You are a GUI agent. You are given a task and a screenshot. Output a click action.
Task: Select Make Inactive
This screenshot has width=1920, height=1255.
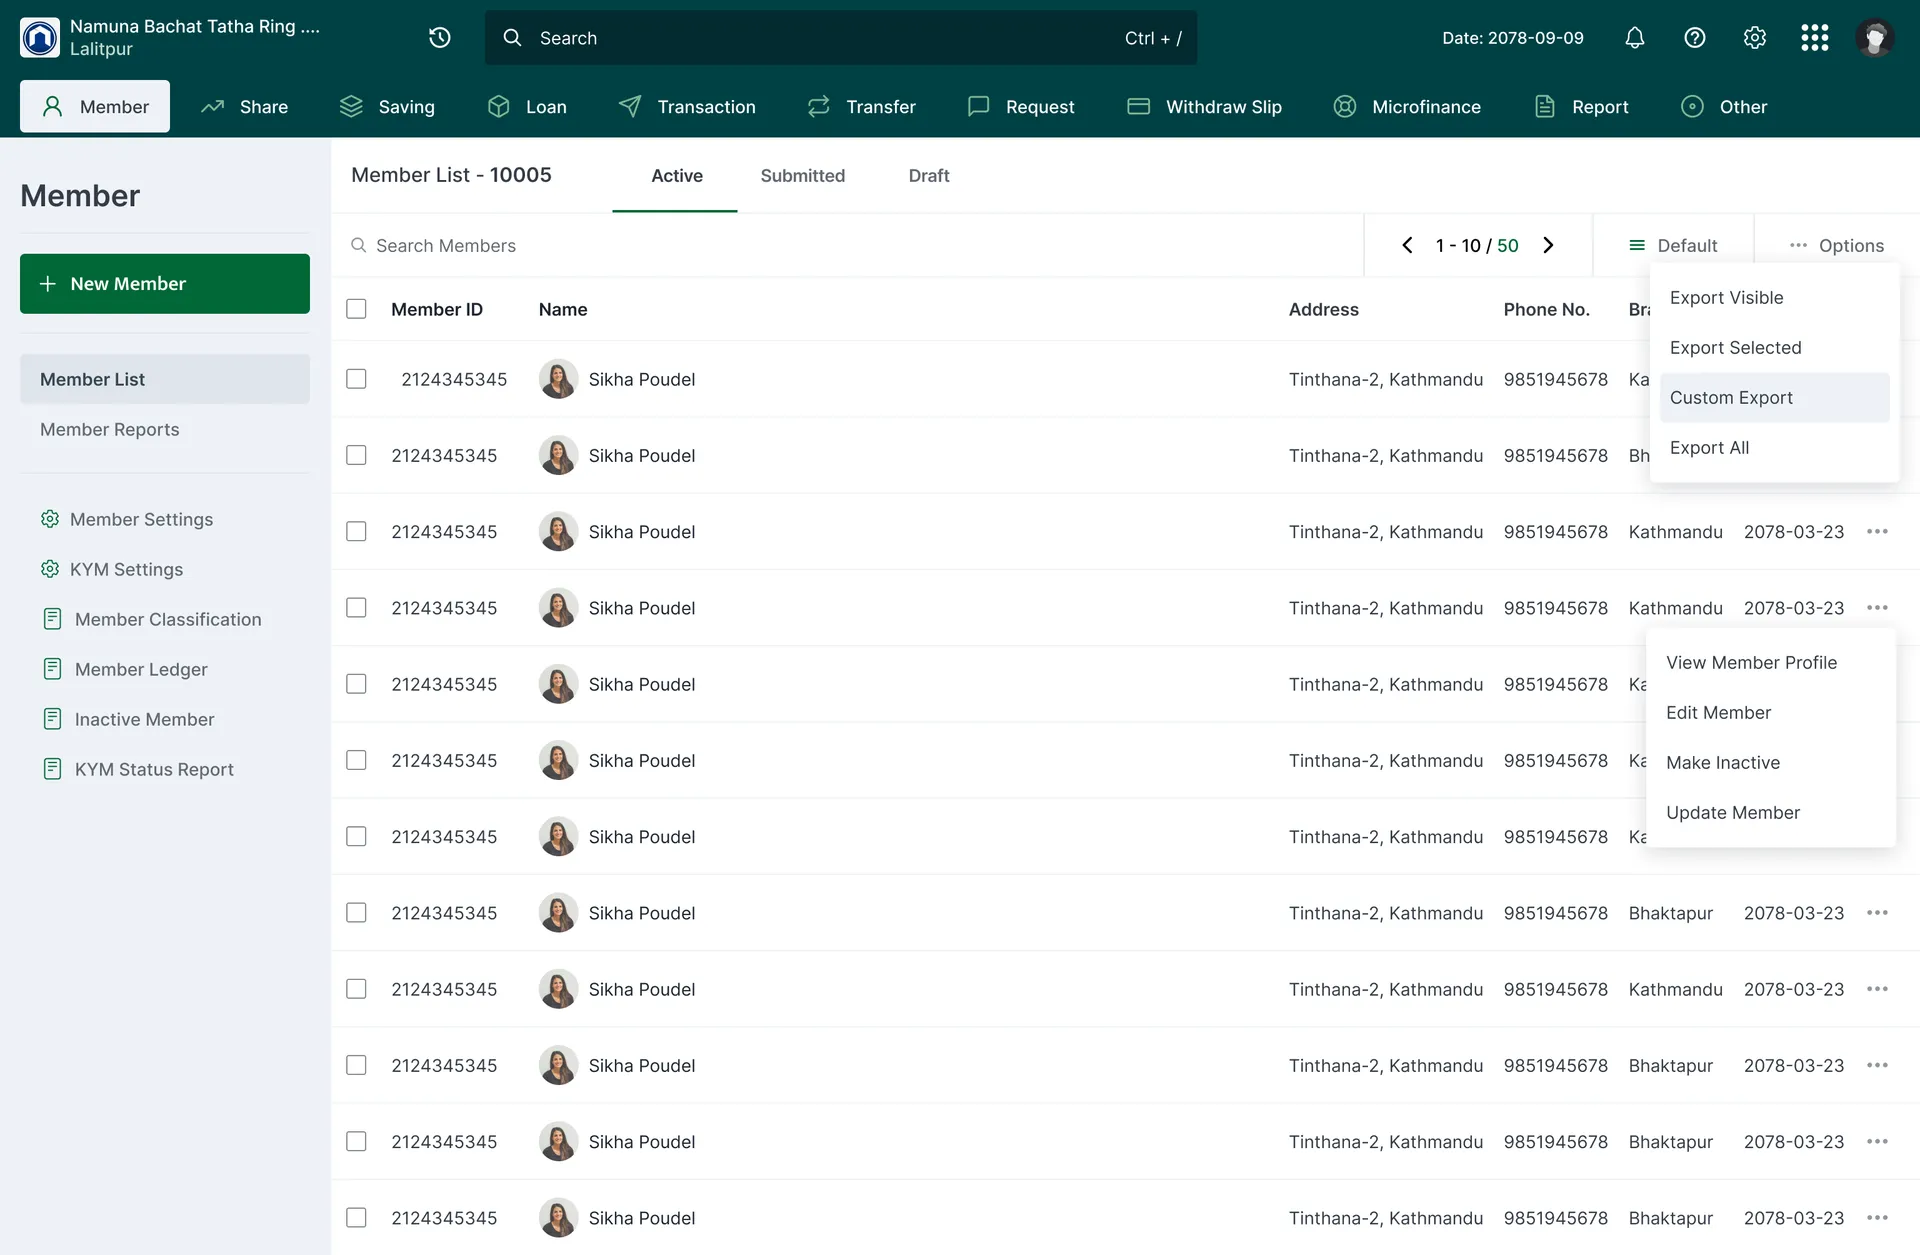point(1771,763)
